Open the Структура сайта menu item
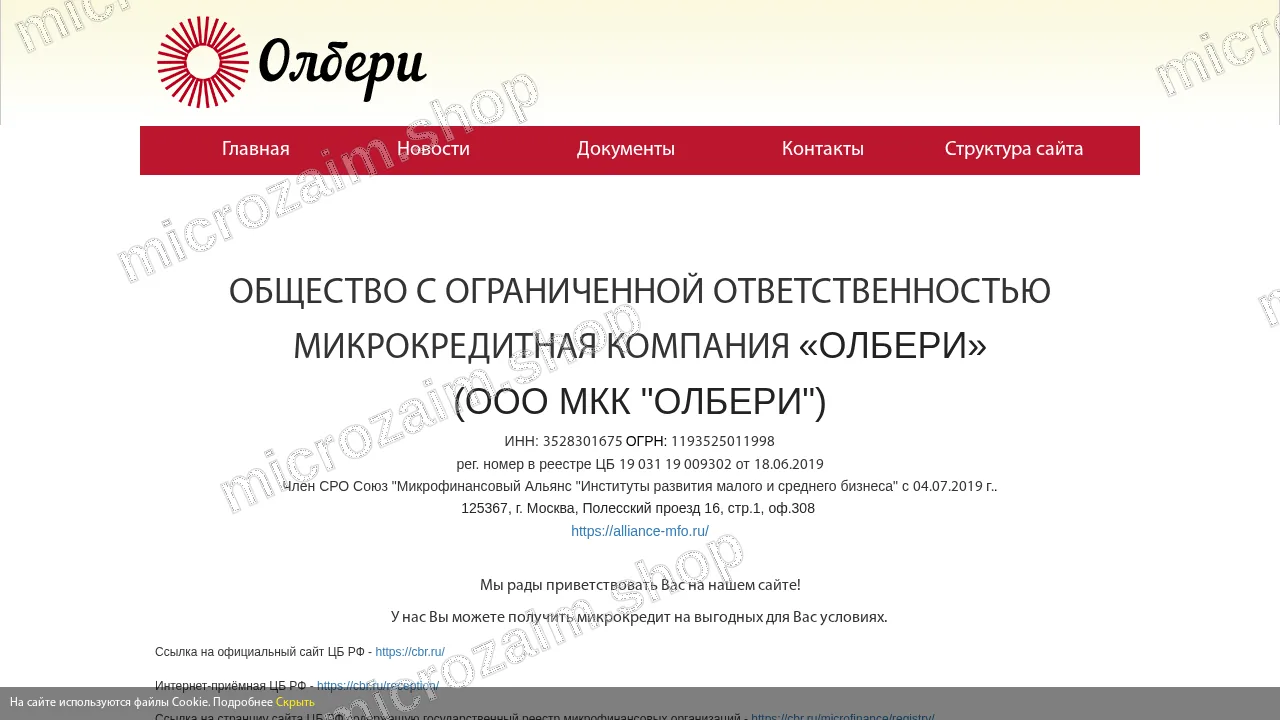The height and width of the screenshot is (720, 1280). point(1014,150)
